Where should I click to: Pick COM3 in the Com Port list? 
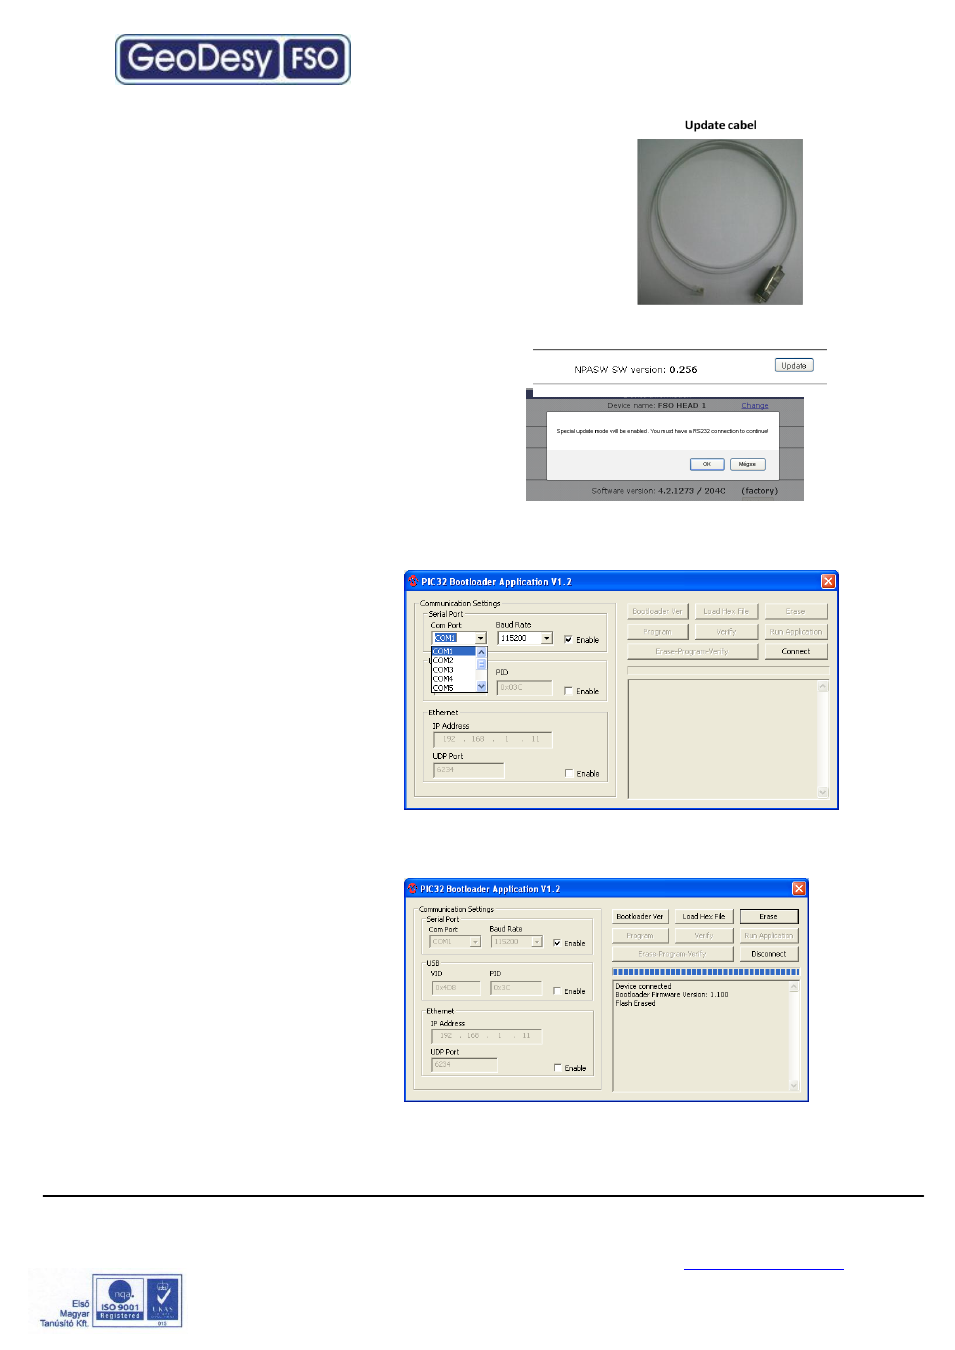[x=453, y=670]
